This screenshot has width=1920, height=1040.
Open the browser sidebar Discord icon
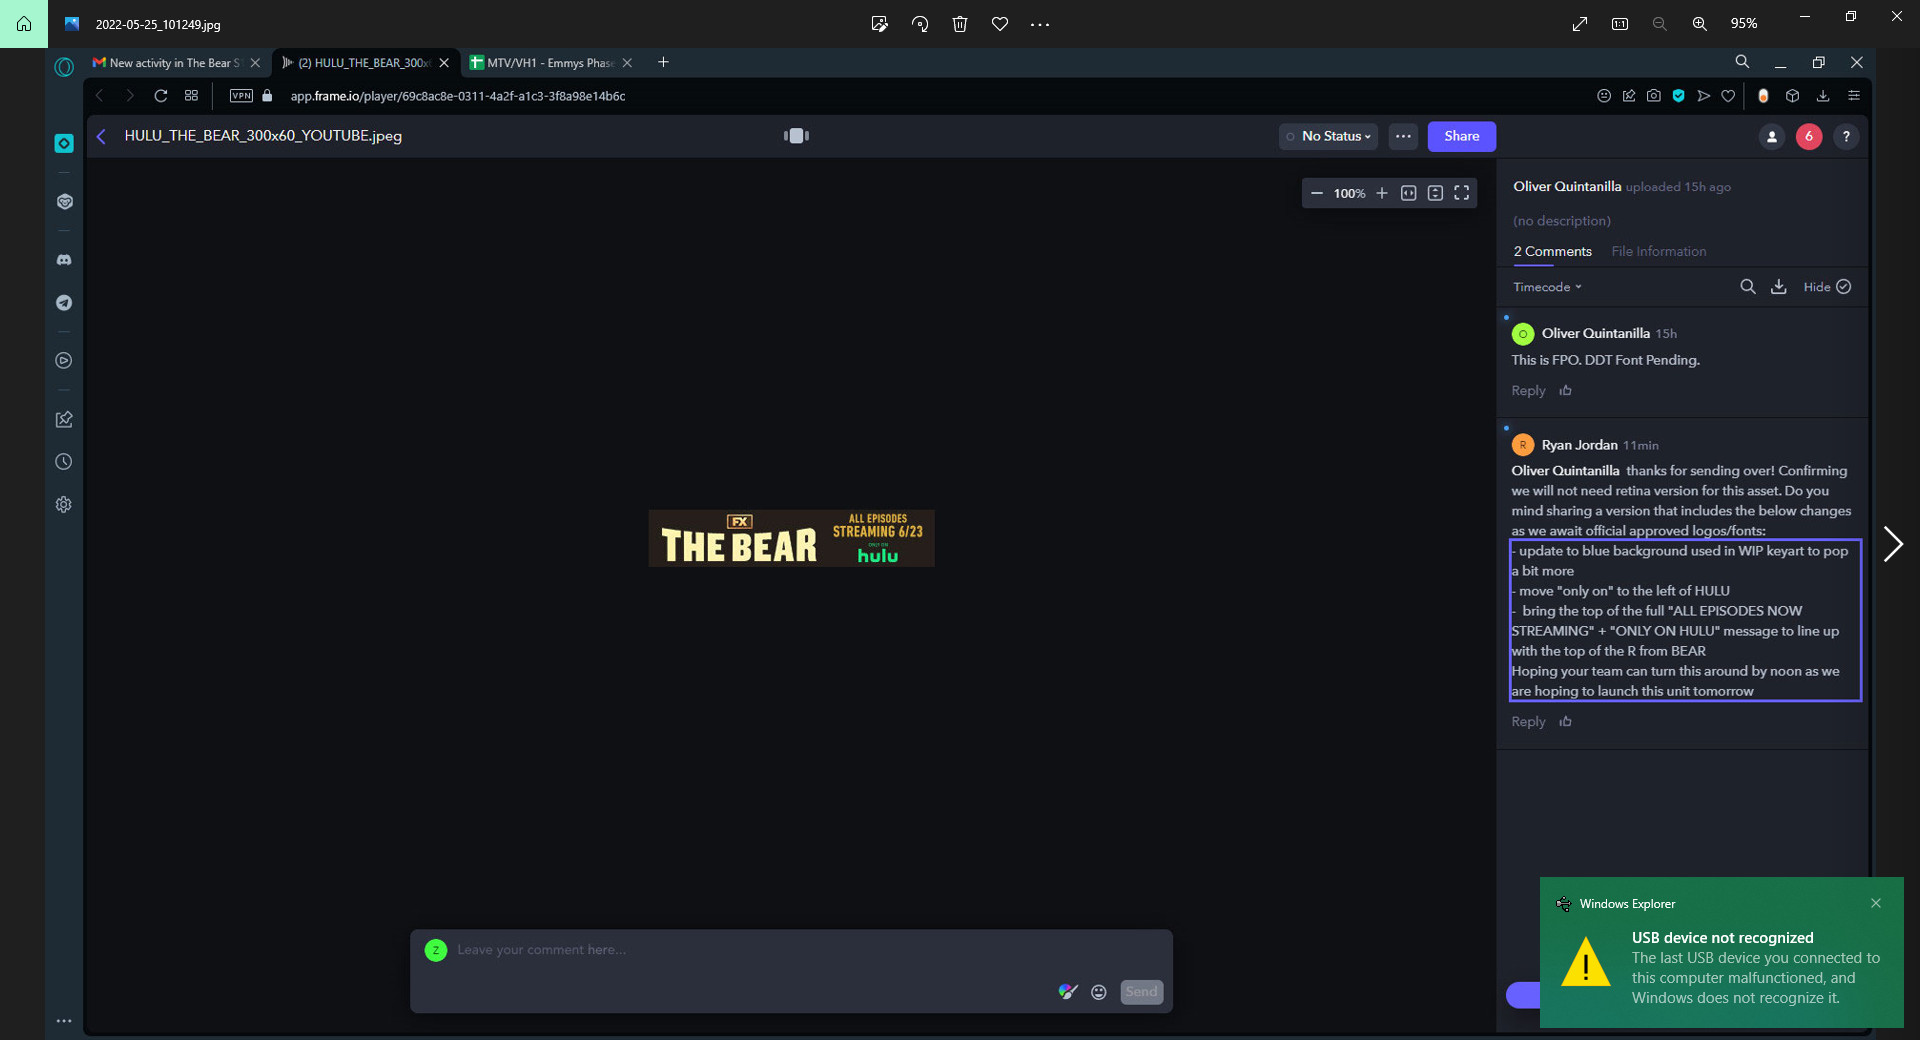(x=64, y=260)
